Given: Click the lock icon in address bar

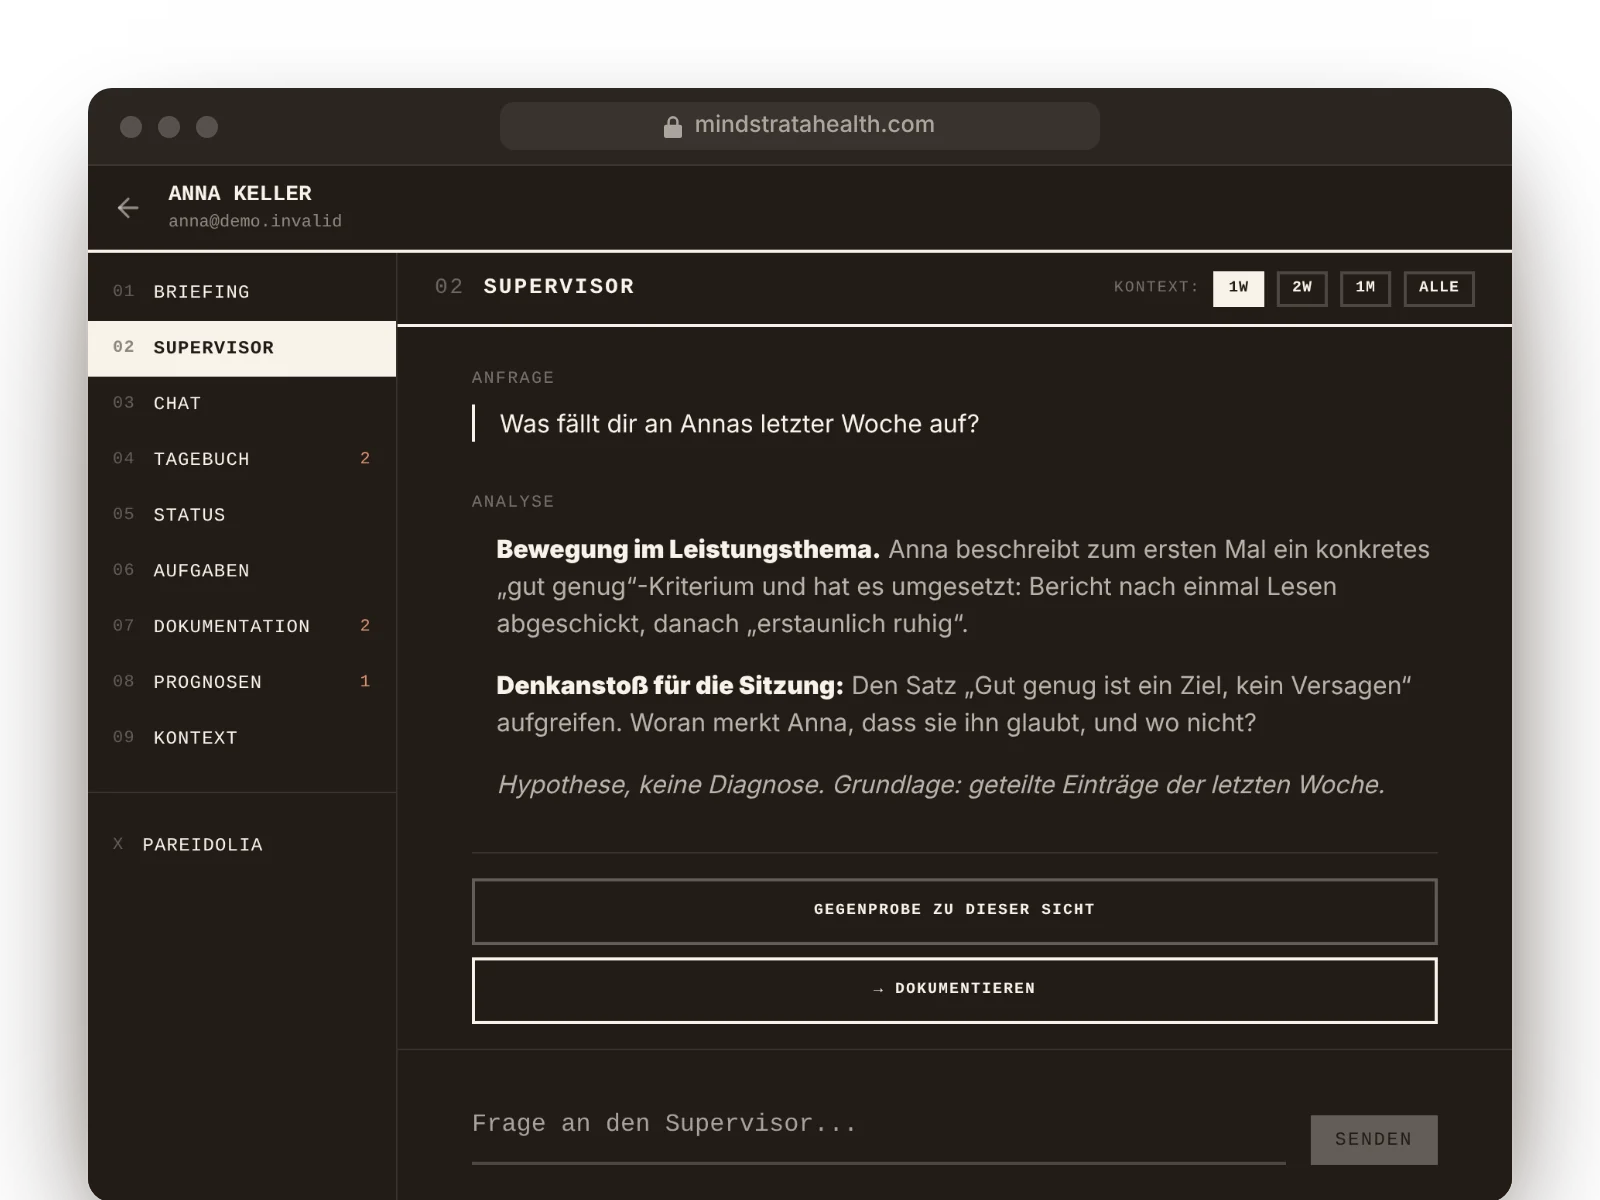Looking at the screenshot, I should pyautogui.click(x=673, y=126).
